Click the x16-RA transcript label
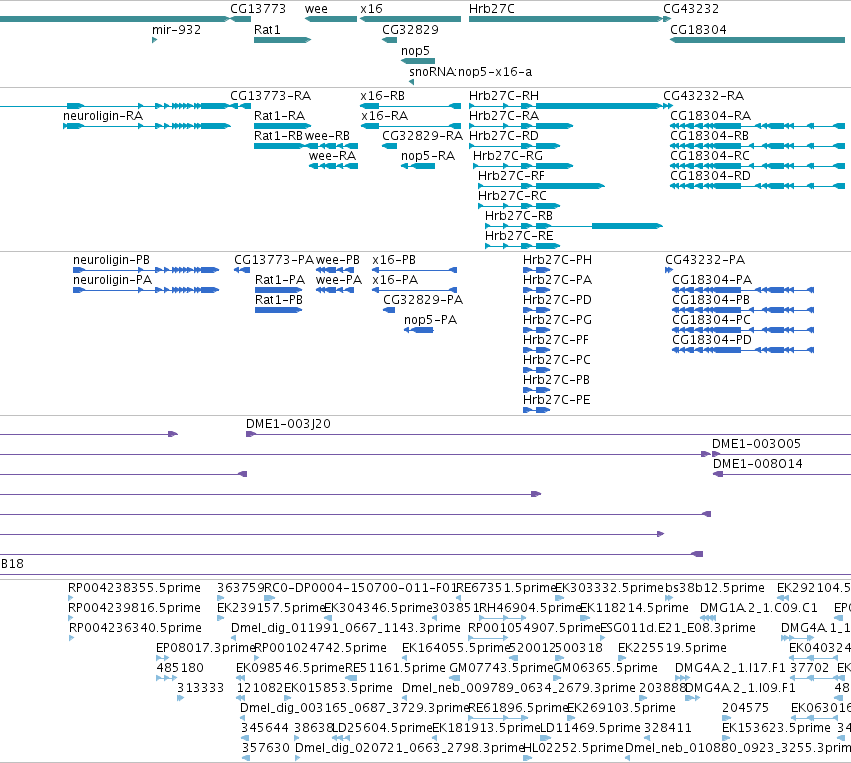The image size is (851, 763). click(385, 116)
